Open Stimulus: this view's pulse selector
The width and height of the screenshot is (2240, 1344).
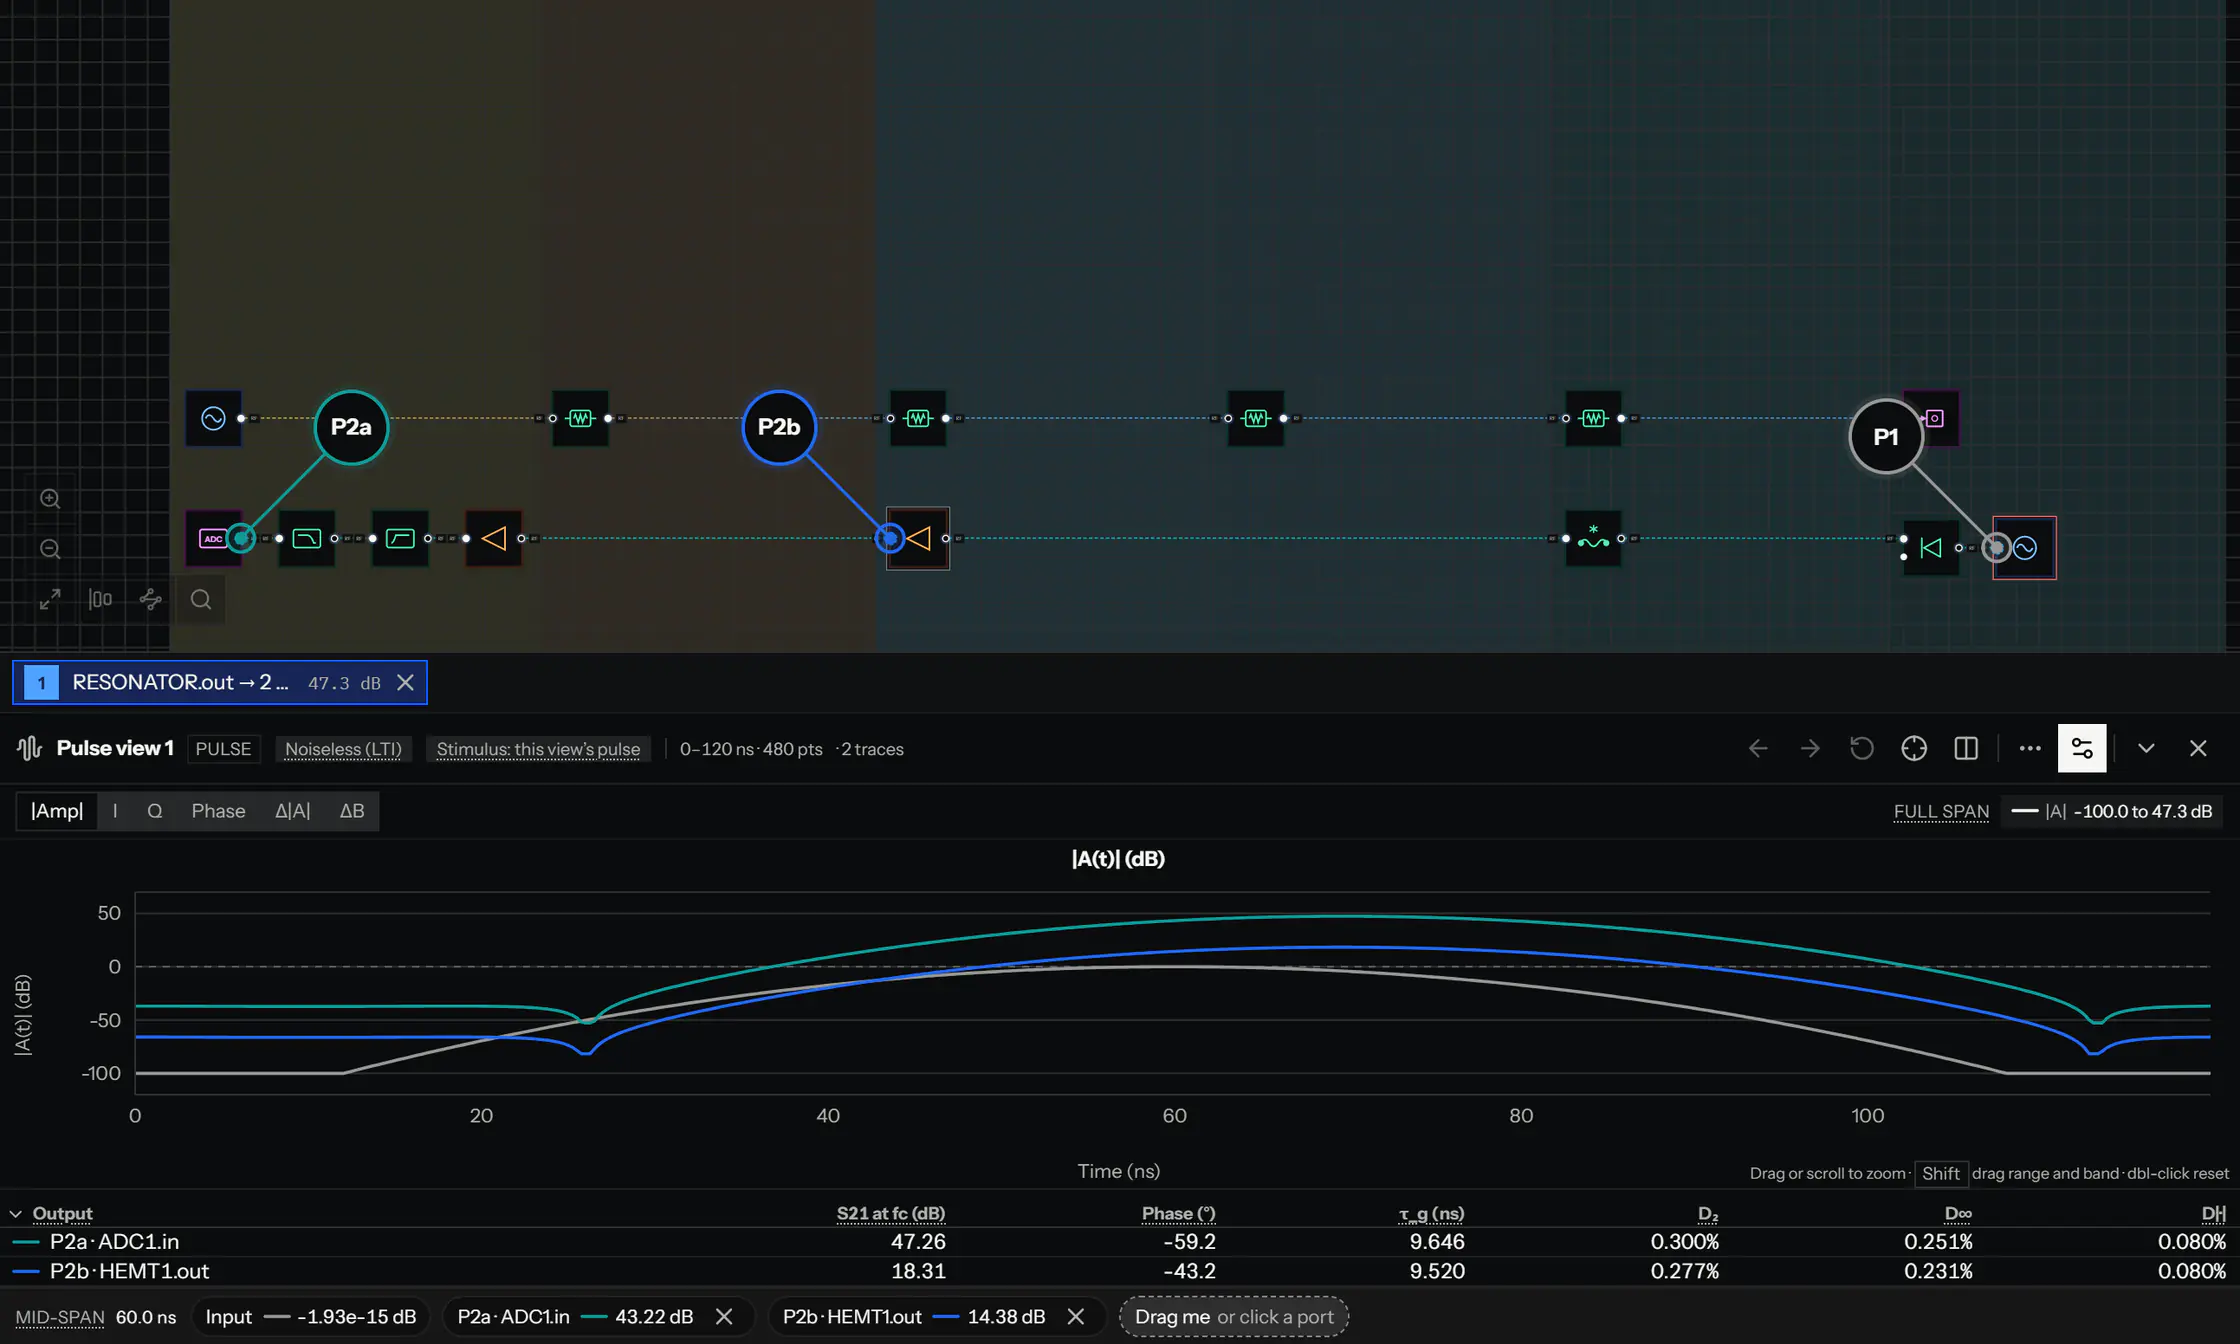click(x=538, y=749)
